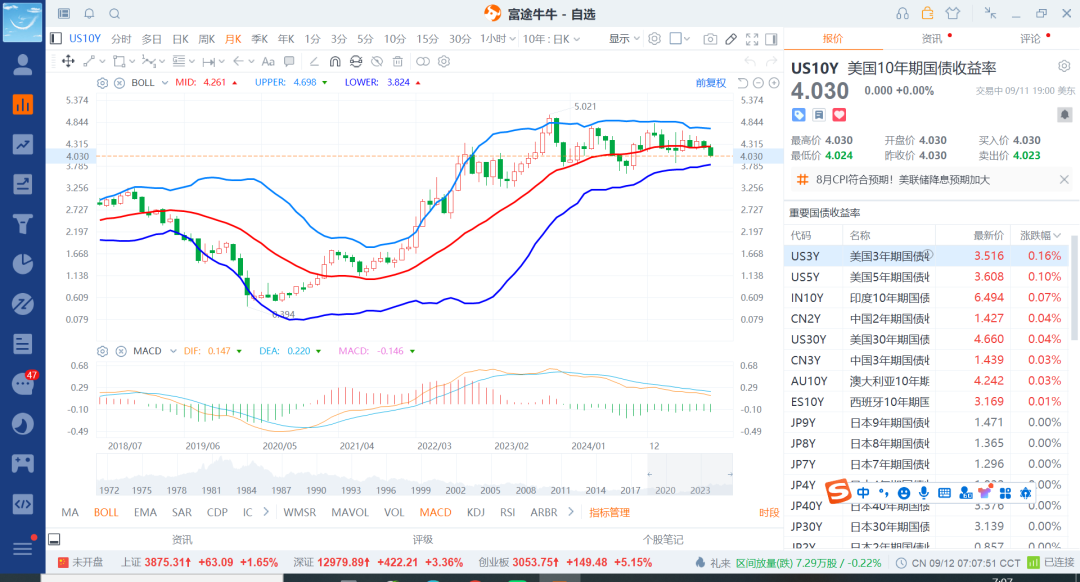
Task: Open chart settings gear in top toolbar
Action: pos(654,39)
